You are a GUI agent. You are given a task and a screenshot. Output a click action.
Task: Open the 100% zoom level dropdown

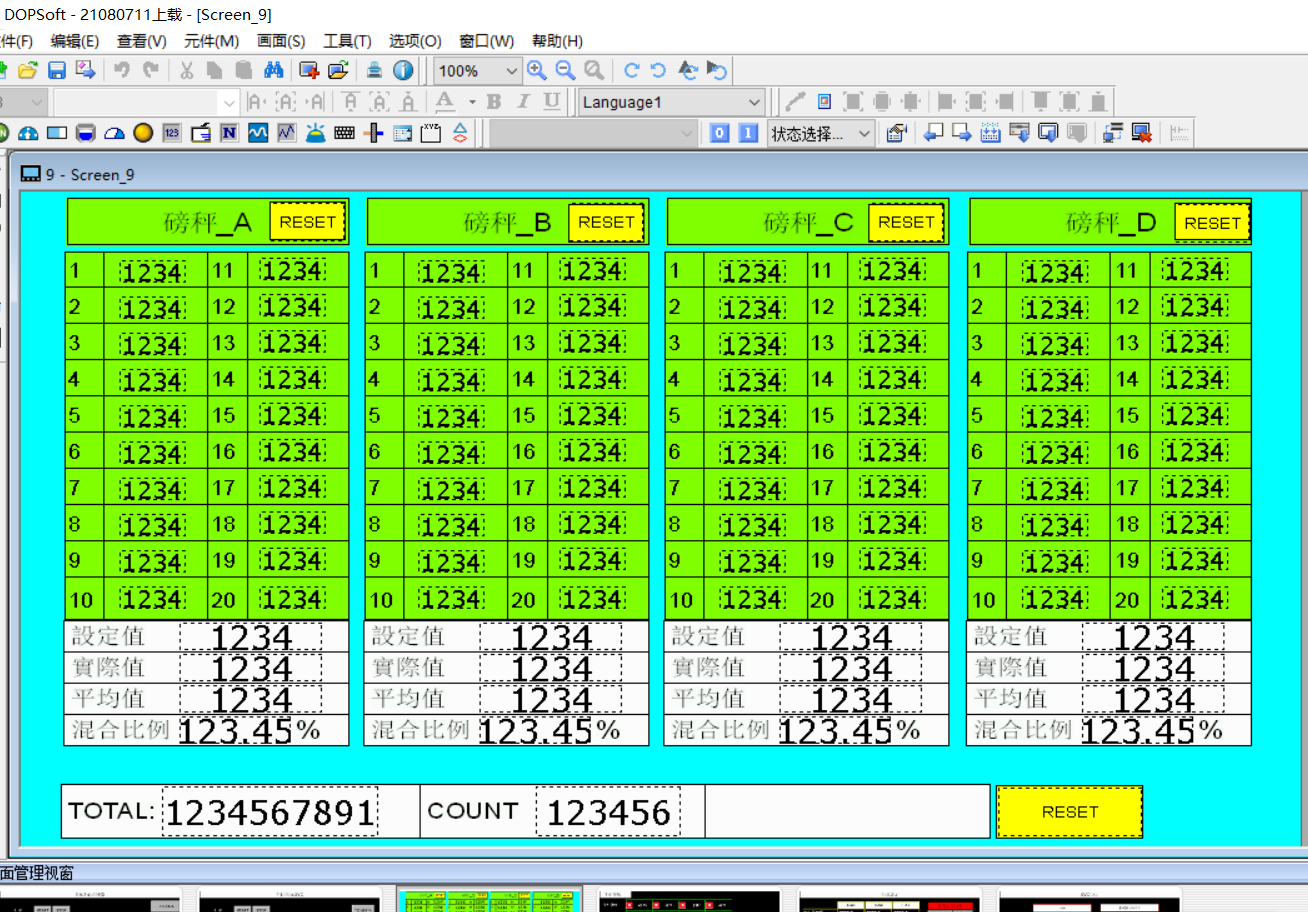(x=511, y=71)
